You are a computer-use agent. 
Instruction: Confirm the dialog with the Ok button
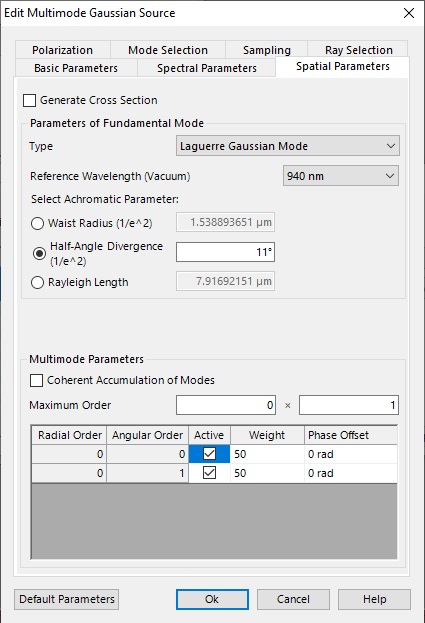point(212,599)
